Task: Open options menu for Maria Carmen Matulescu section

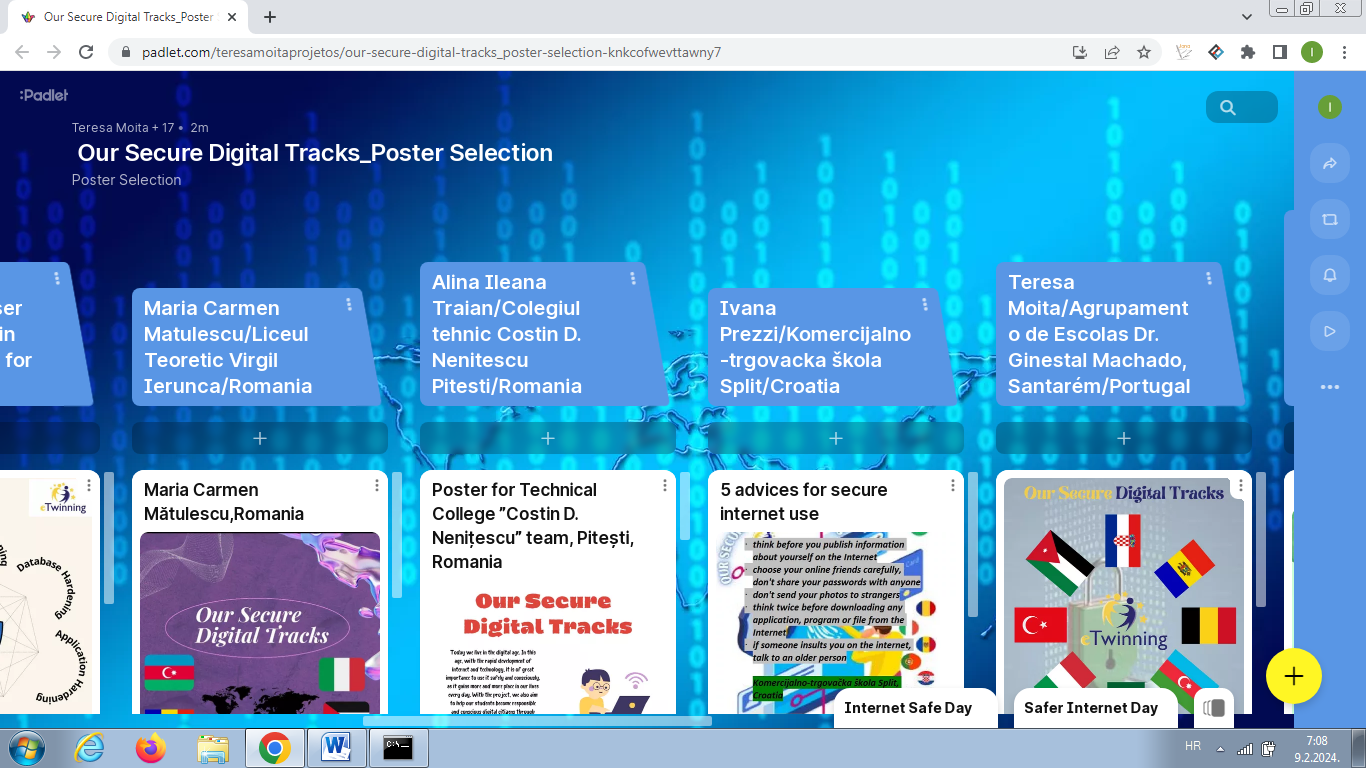Action: [349, 304]
